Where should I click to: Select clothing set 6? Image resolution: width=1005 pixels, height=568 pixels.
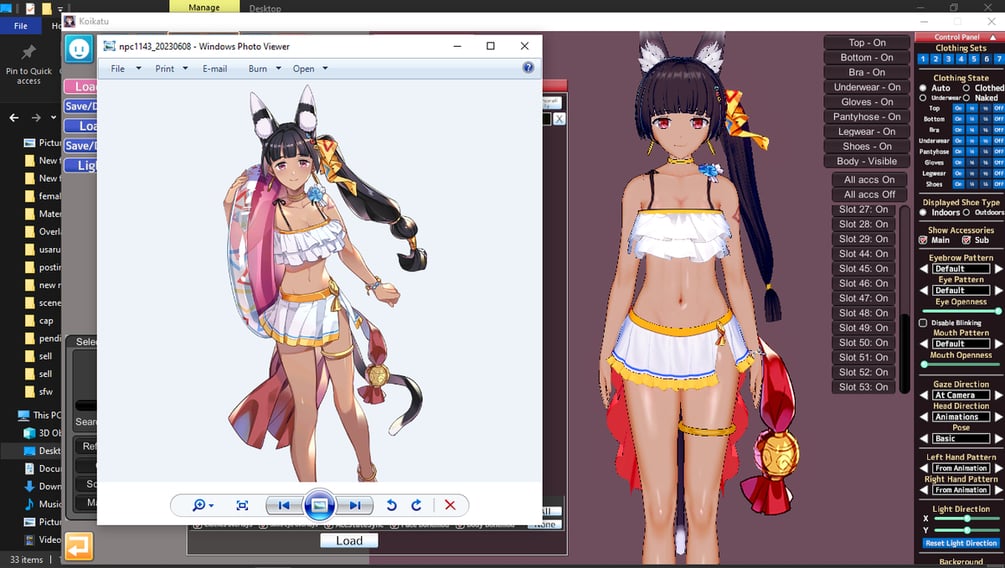986,59
